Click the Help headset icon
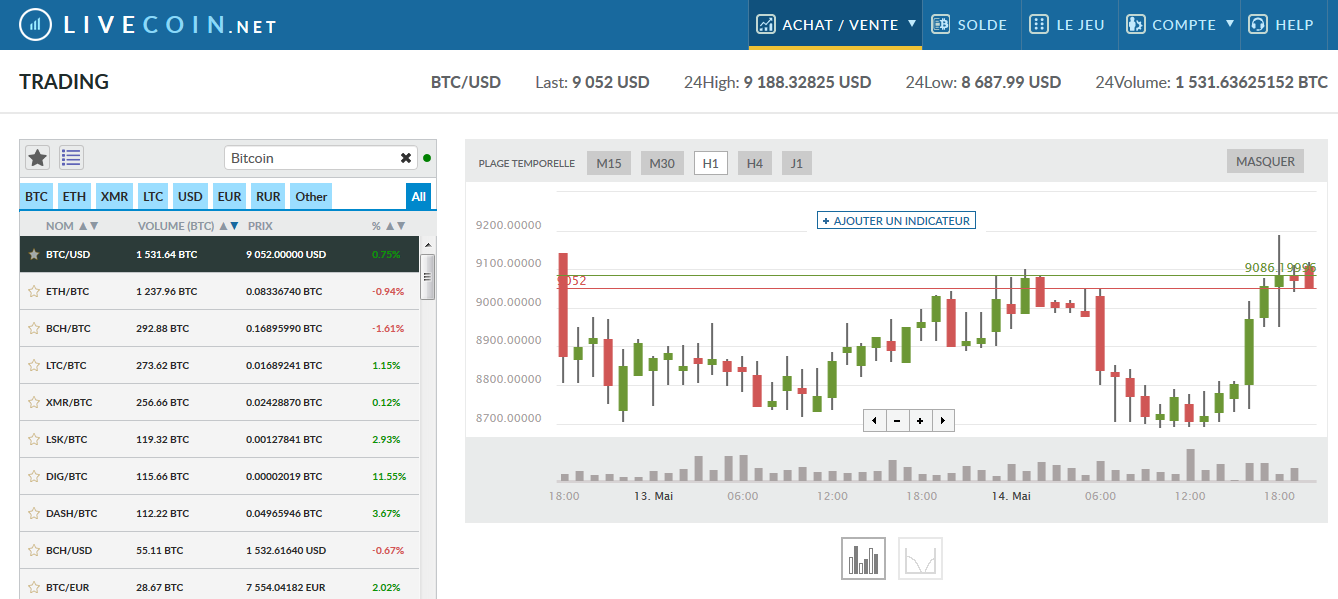The image size is (1338, 599). (1259, 24)
